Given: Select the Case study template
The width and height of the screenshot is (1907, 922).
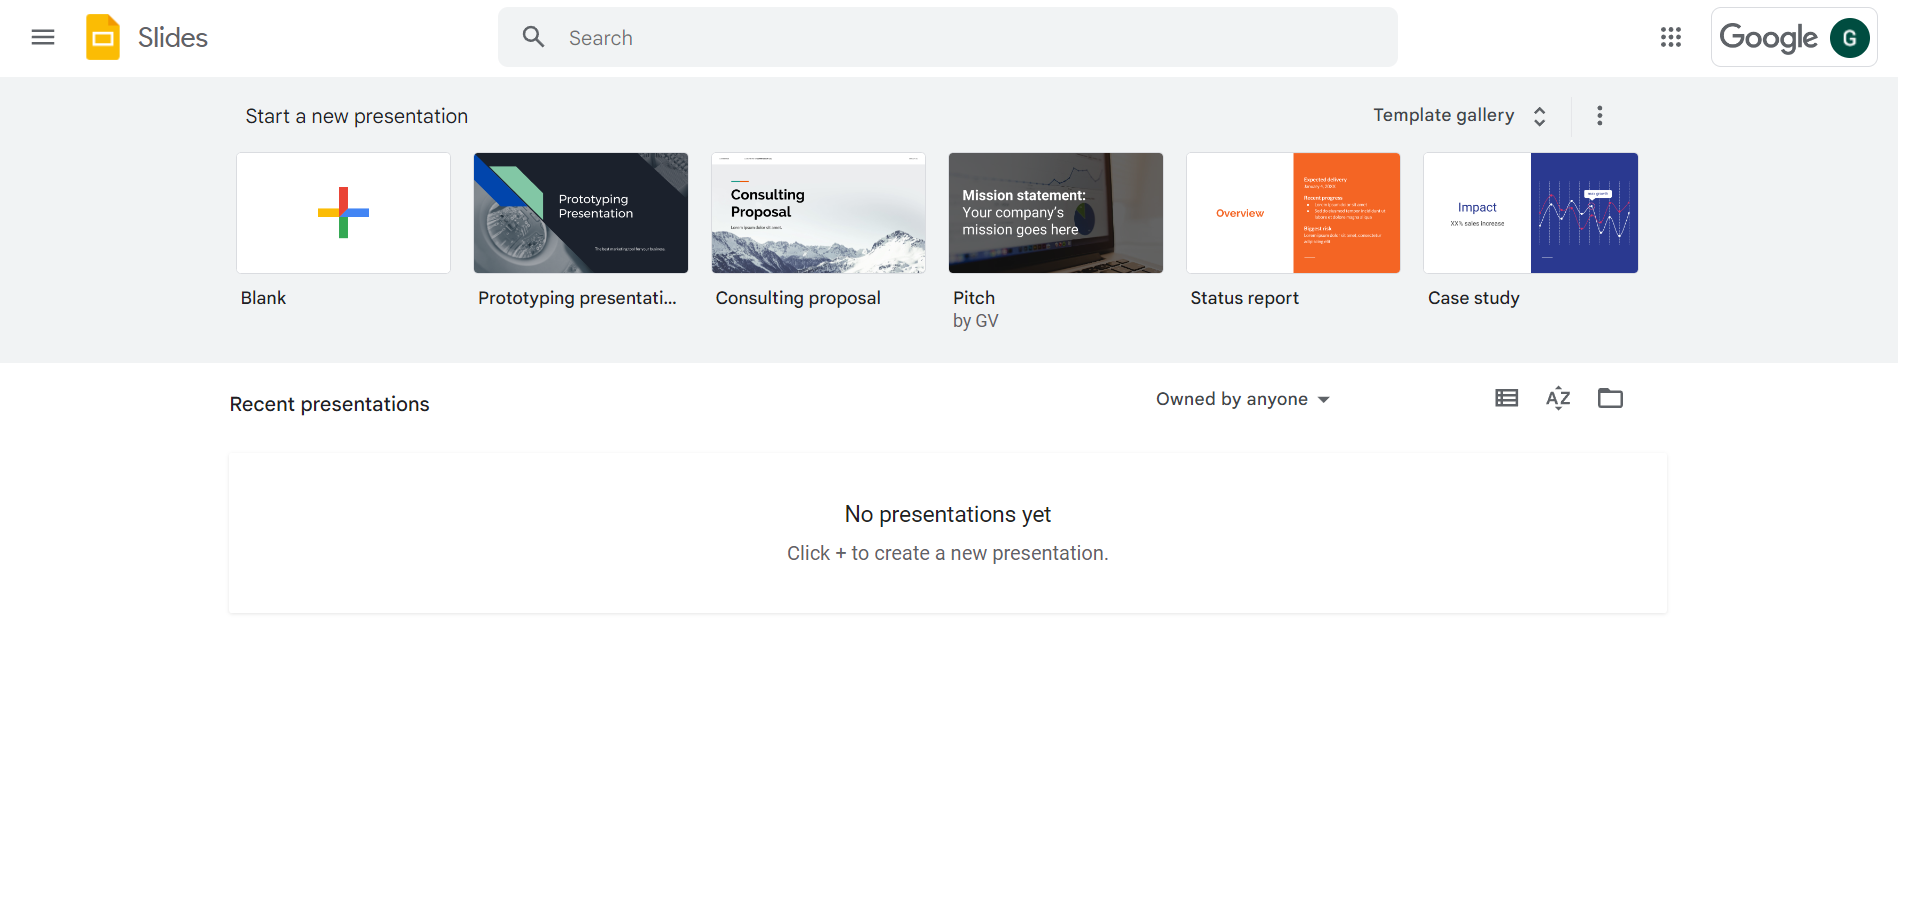Looking at the screenshot, I should [x=1530, y=213].
